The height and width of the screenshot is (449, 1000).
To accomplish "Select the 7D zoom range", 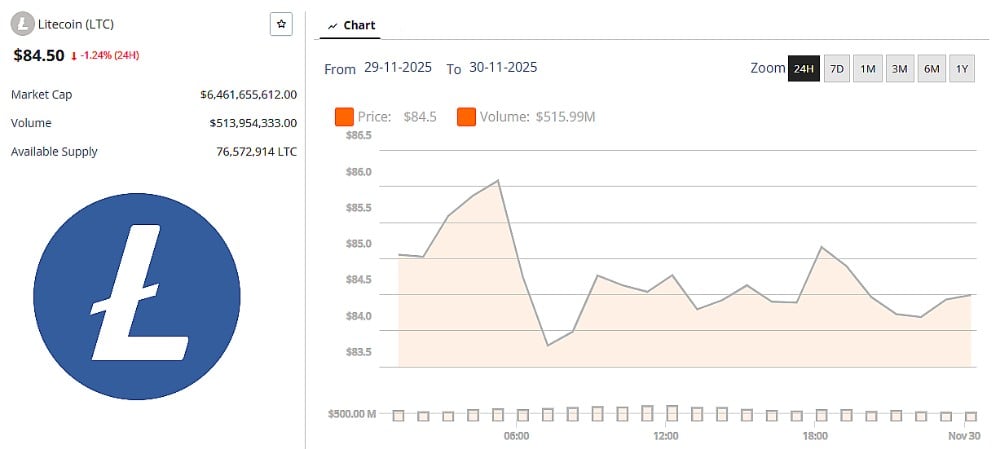I will coord(837,69).
